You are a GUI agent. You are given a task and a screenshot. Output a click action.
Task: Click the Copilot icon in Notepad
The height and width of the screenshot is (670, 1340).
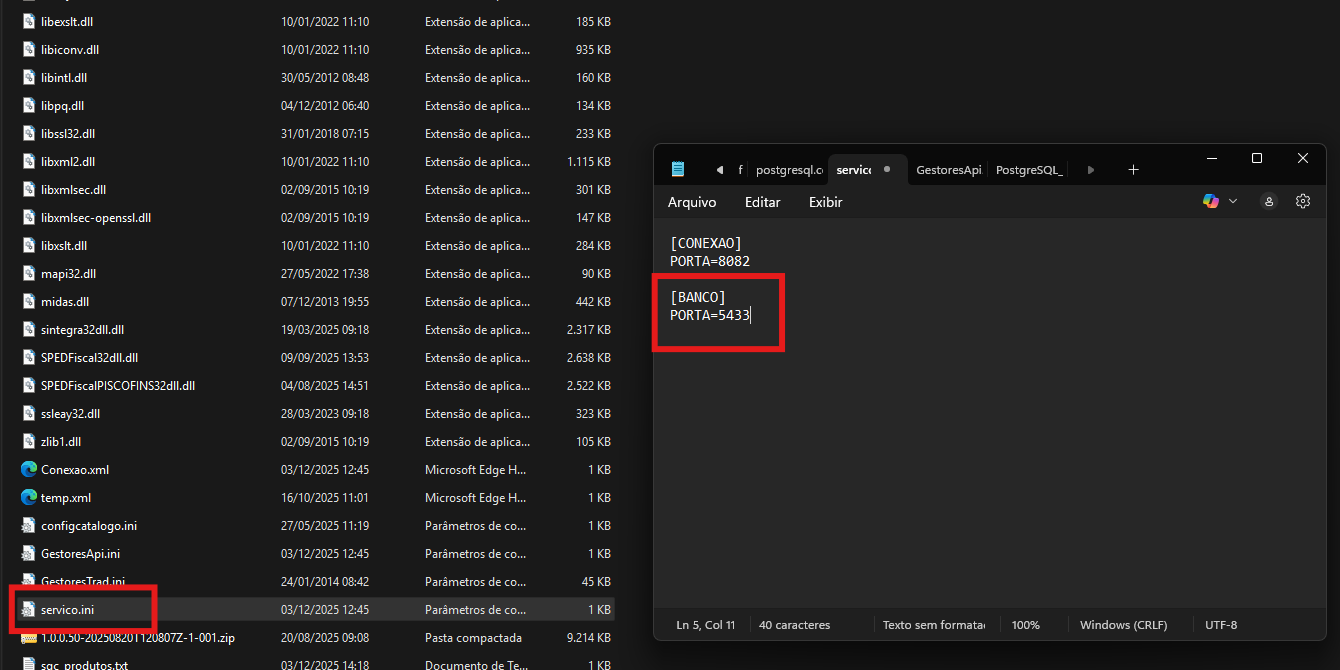[x=1211, y=201]
